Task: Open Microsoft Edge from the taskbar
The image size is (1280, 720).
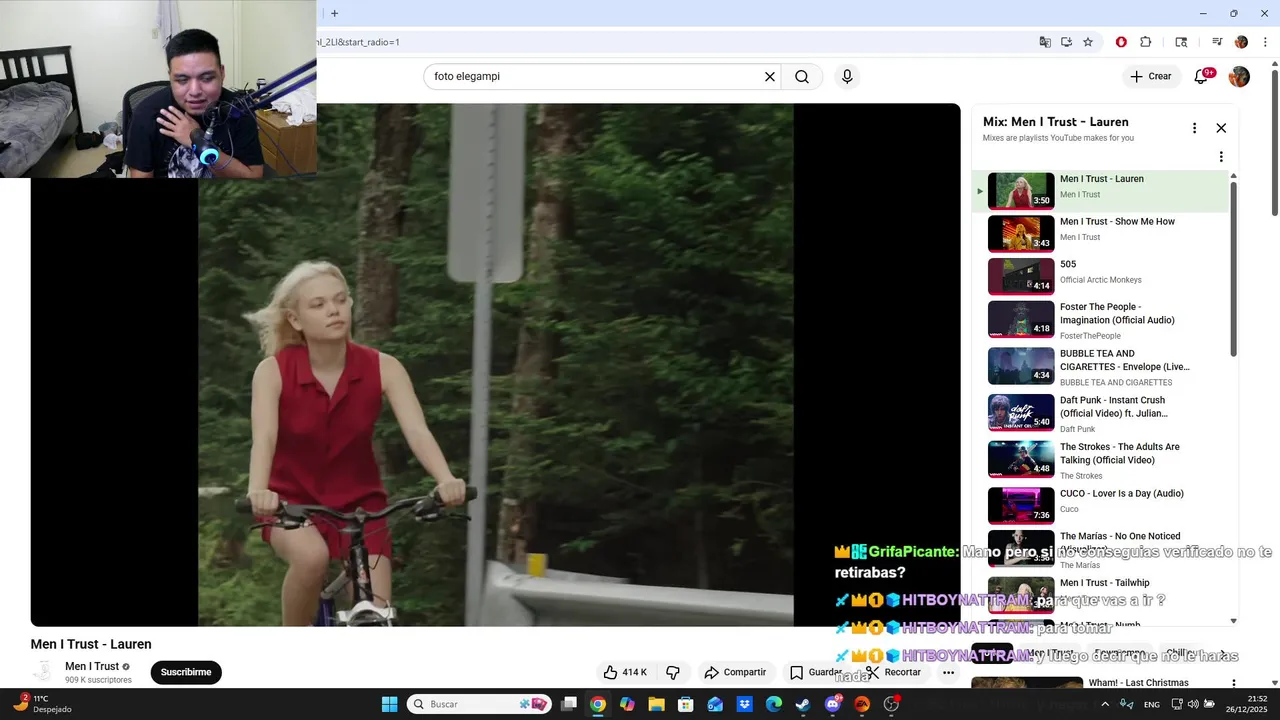Action: 774,704
